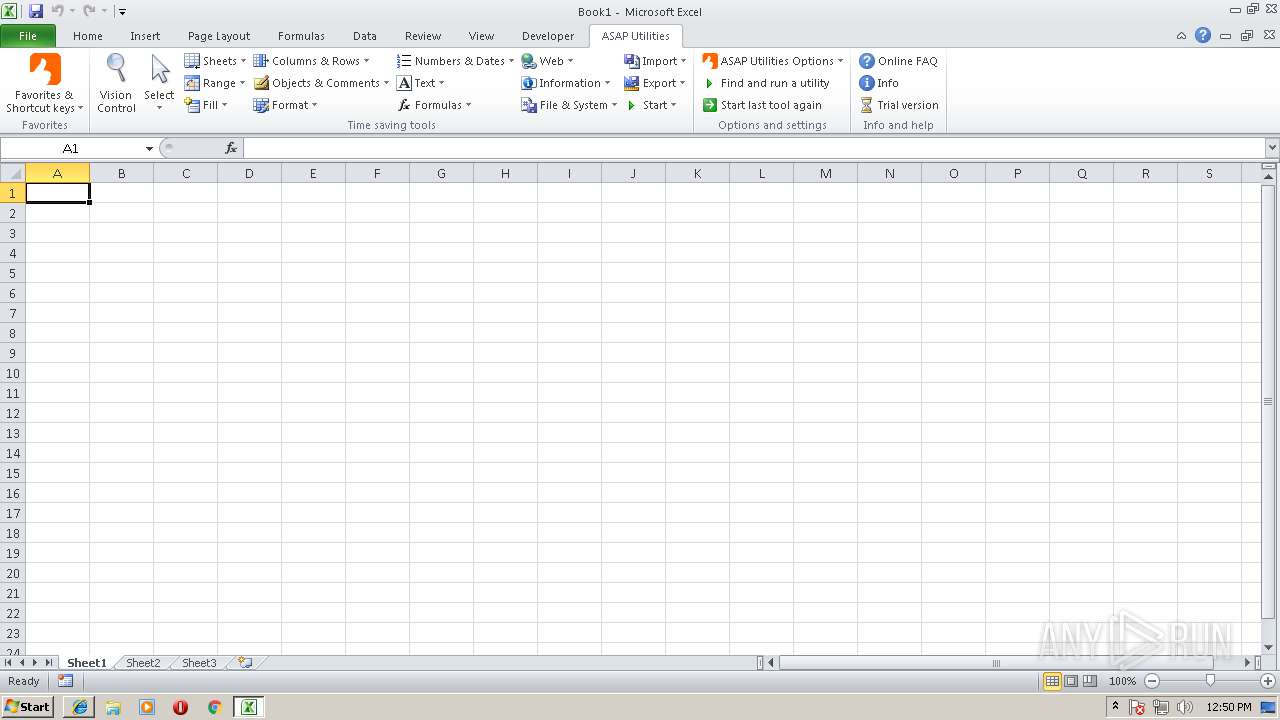Expand the formula bar

1271,148
